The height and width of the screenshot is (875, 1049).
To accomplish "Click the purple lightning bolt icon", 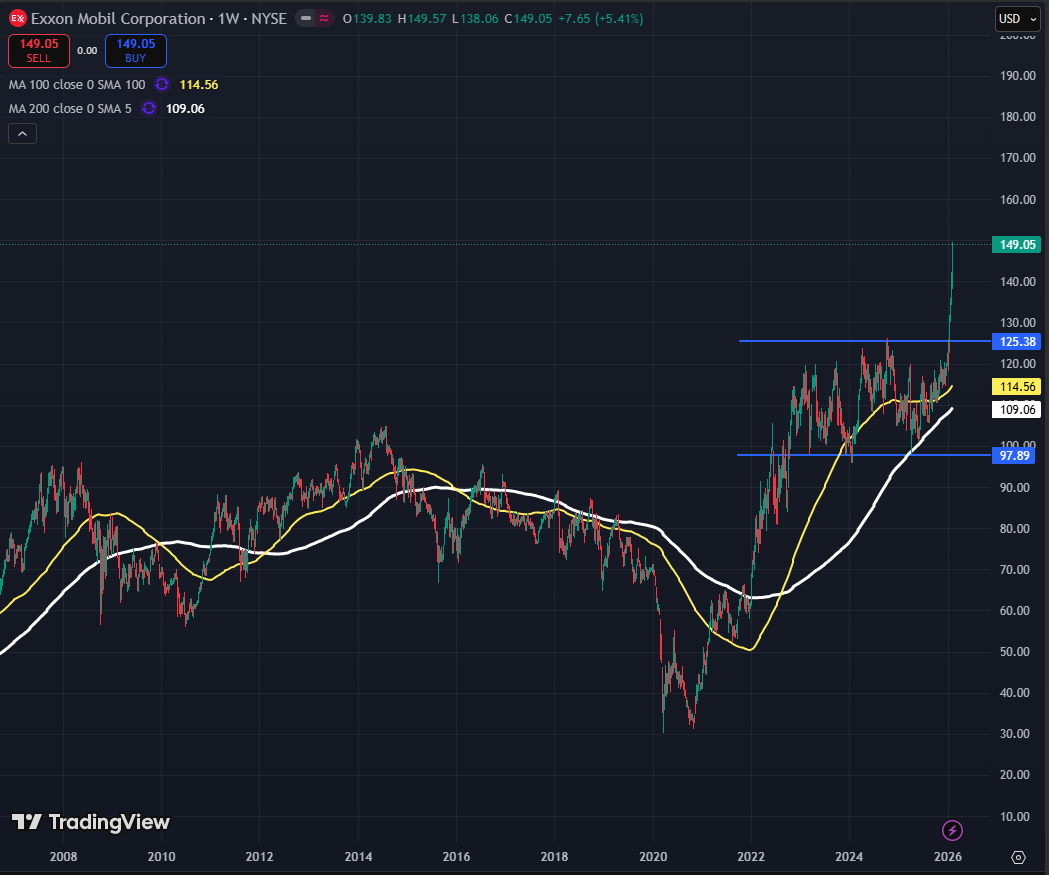I will coord(952,830).
